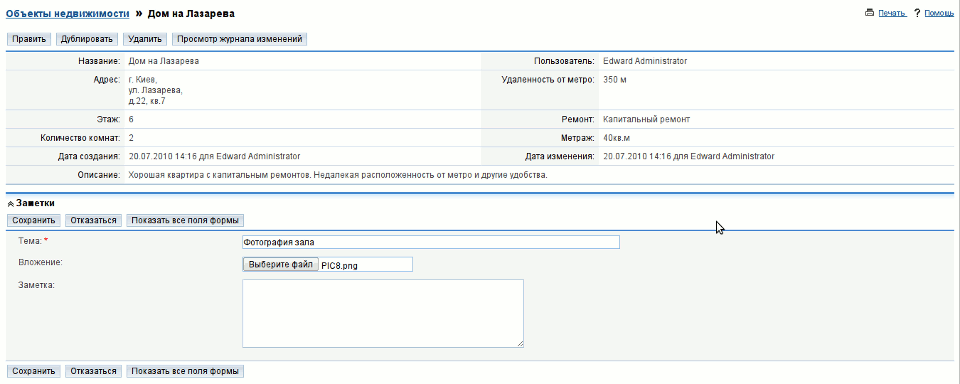Image resolution: width=960 pixels, height=384 pixels.
Task: Click the lower Сохранить button under the form
Action: [x=34, y=371]
